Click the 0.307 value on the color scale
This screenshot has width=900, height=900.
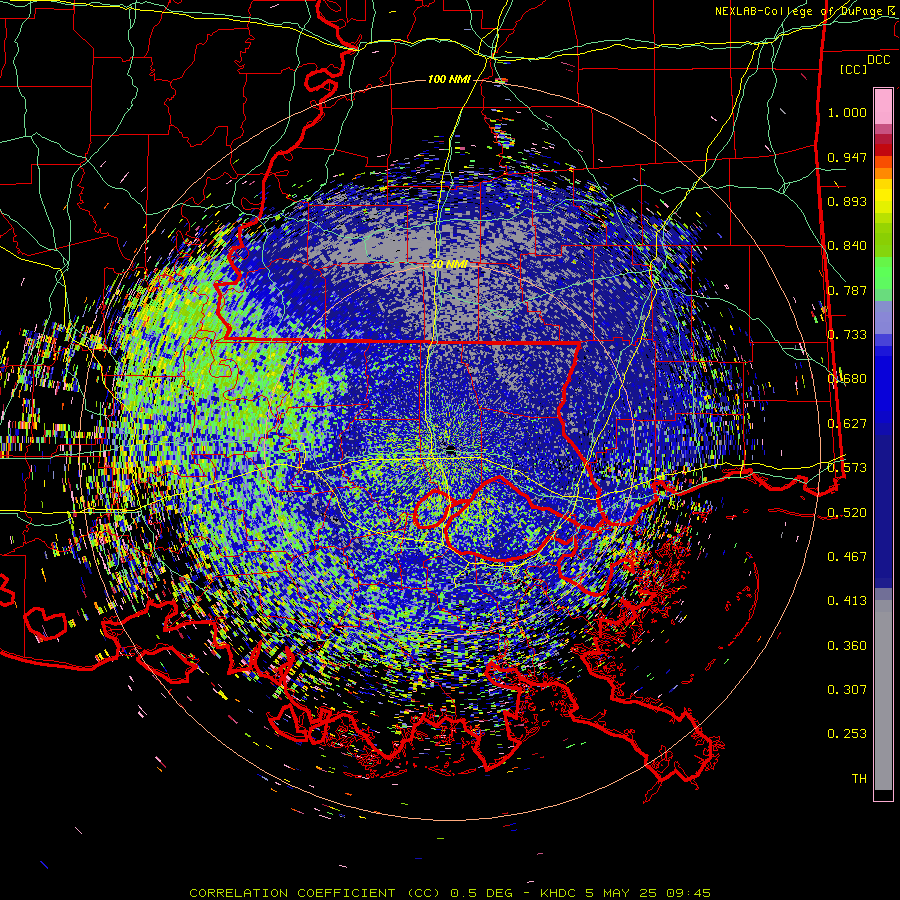click(x=847, y=690)
